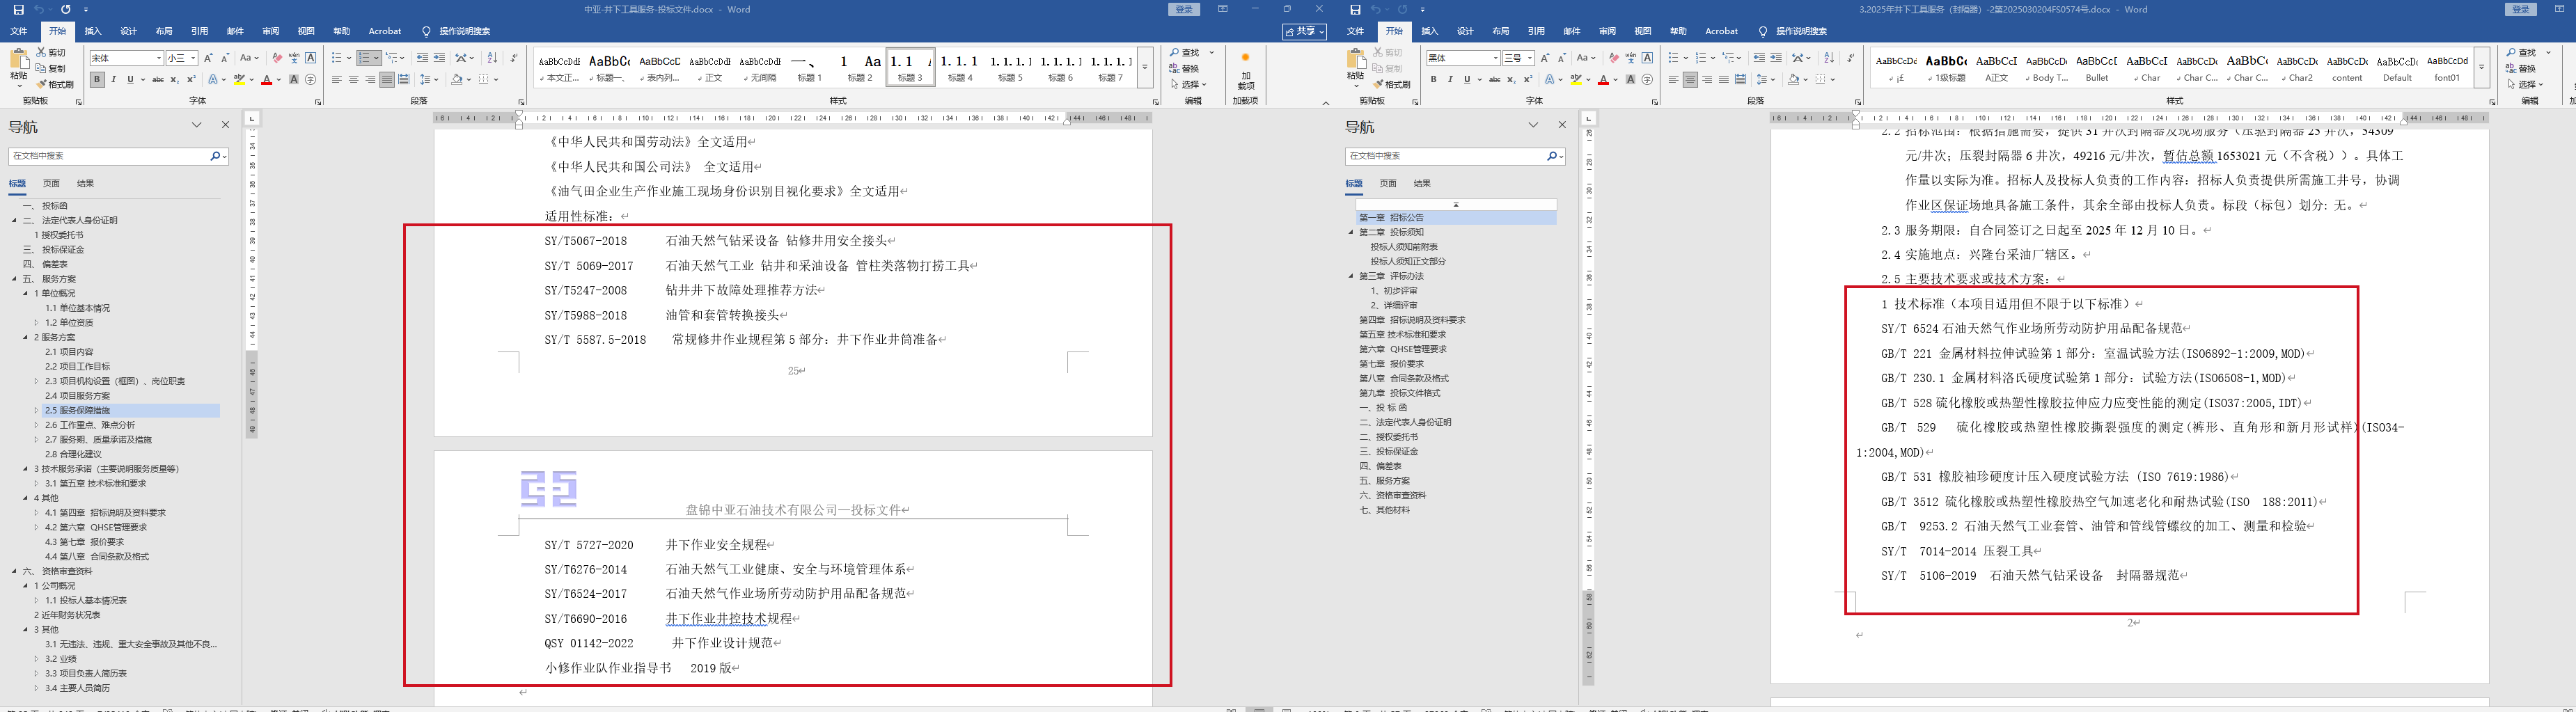Toggle subscript in the right window
Screen dimensions: 2576x712
1511,80
